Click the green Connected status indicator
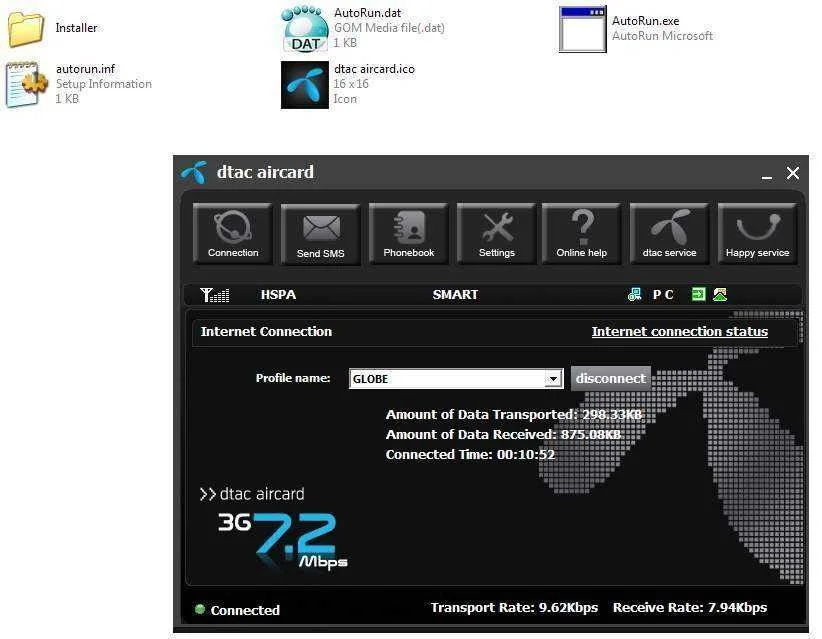This screenshot has width=822, height=639. tap(200, 609)
